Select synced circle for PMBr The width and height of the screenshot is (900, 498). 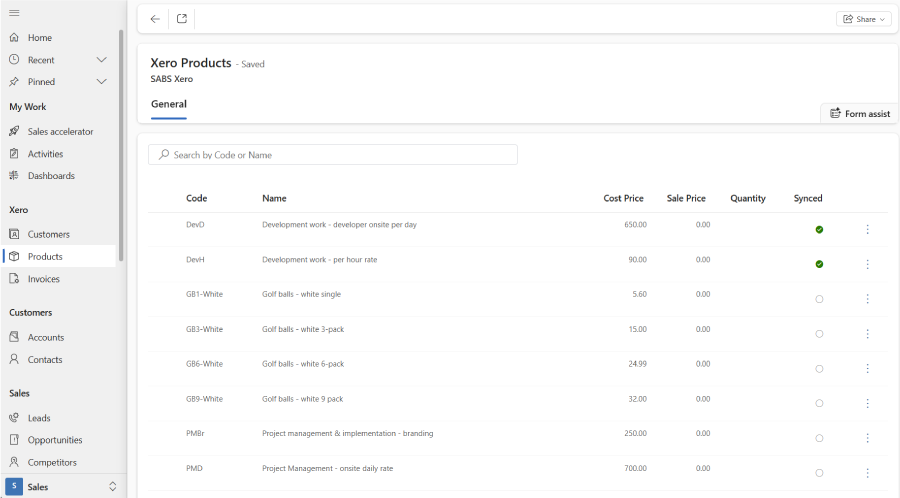pyautogui.click(x=819, y=438)
